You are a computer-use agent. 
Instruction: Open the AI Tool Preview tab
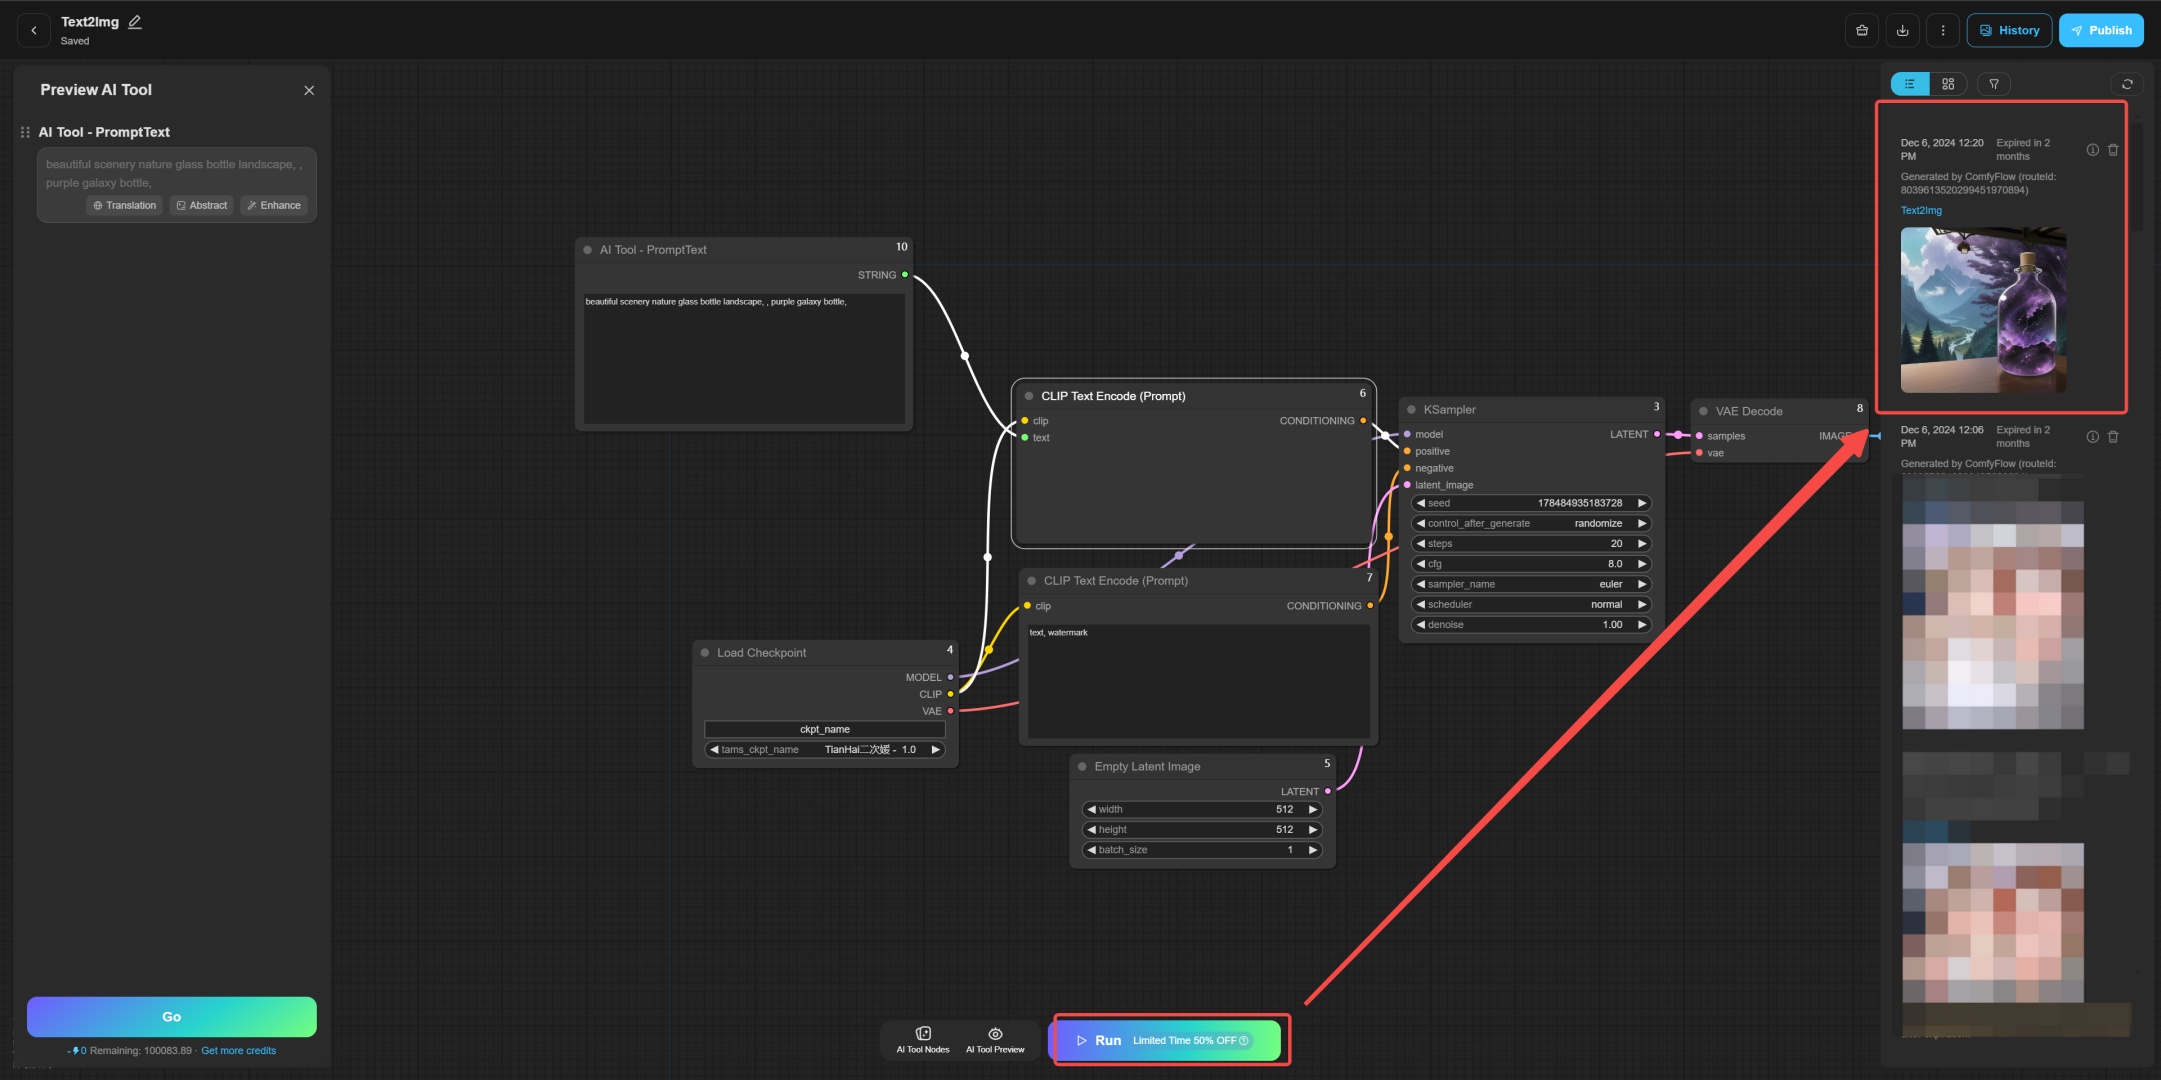pos(995,1039)
